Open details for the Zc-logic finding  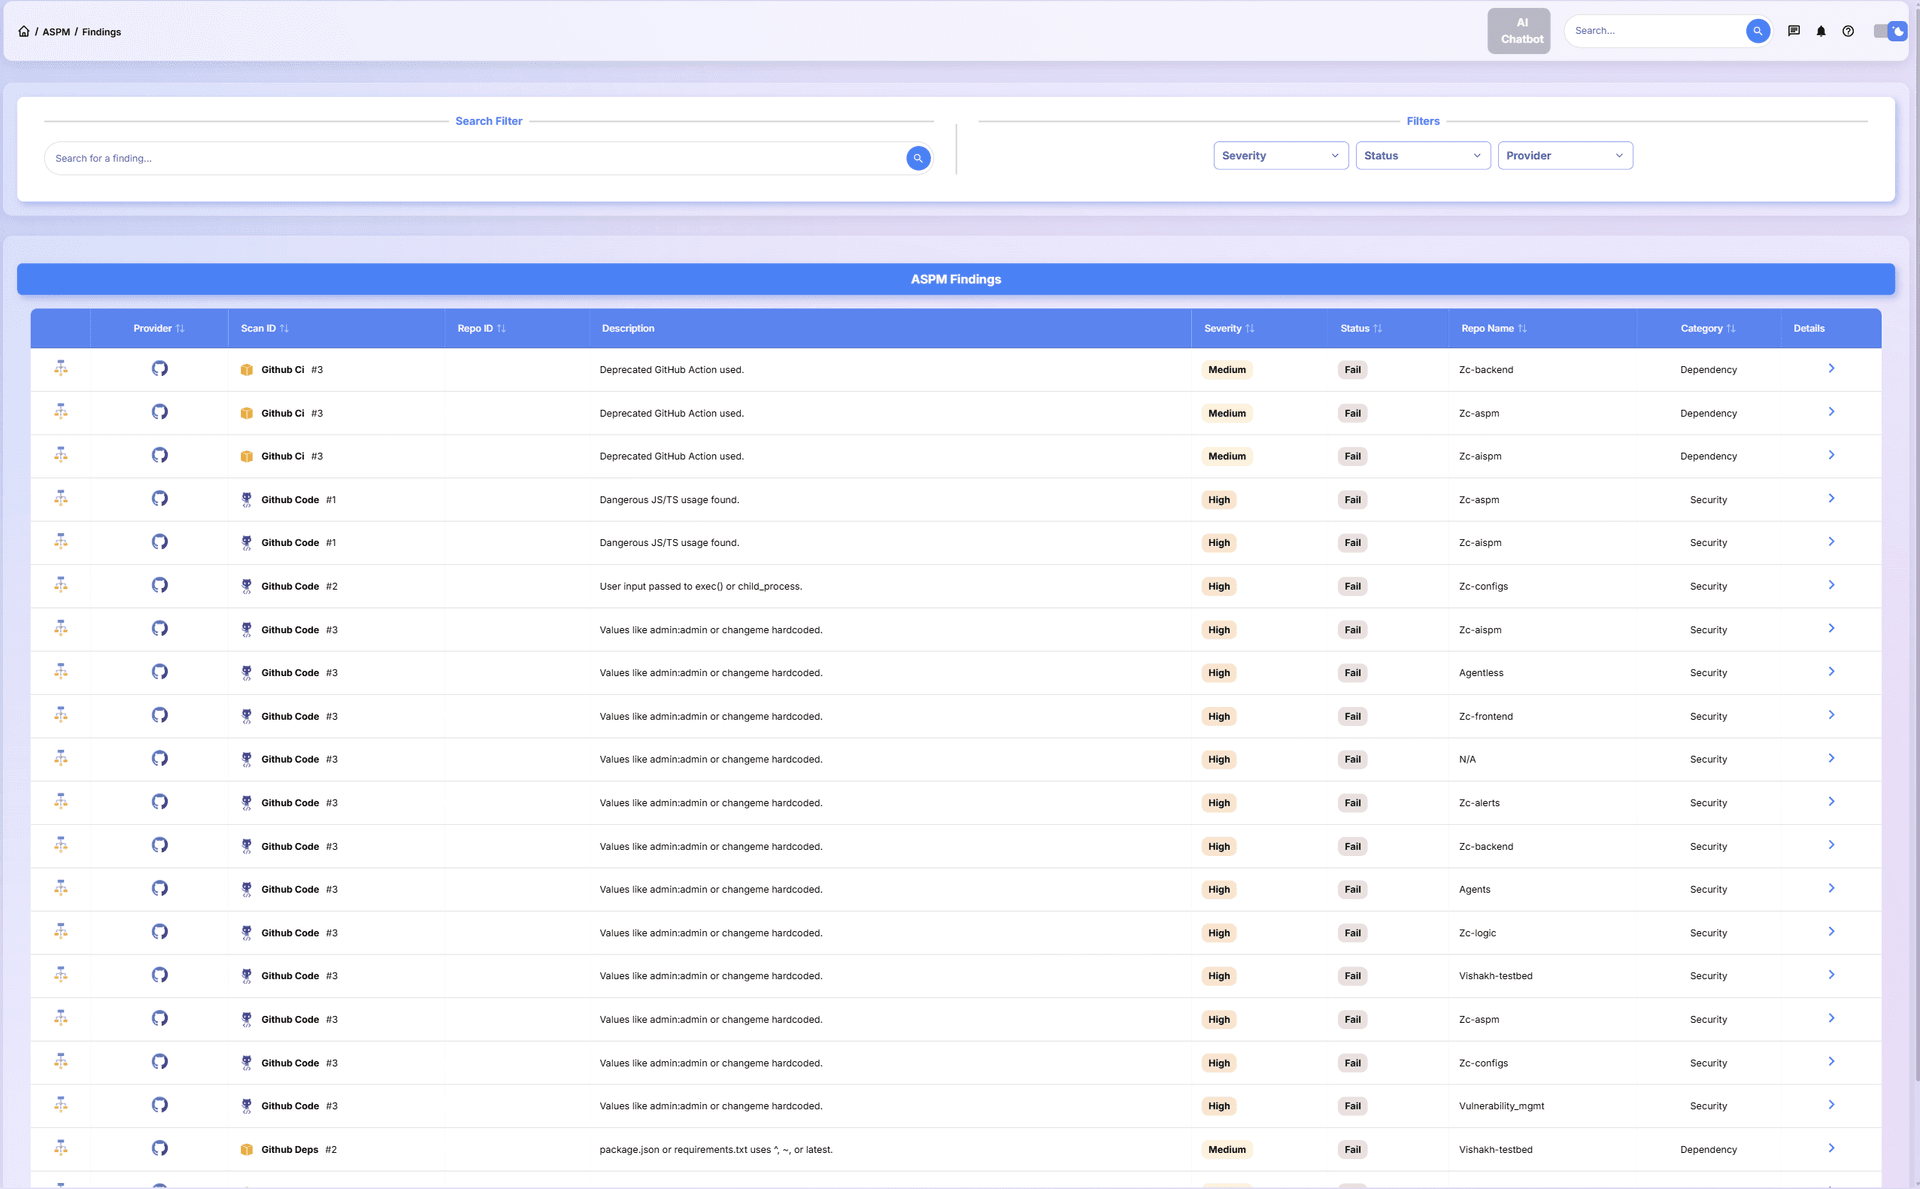(1831, 932)
